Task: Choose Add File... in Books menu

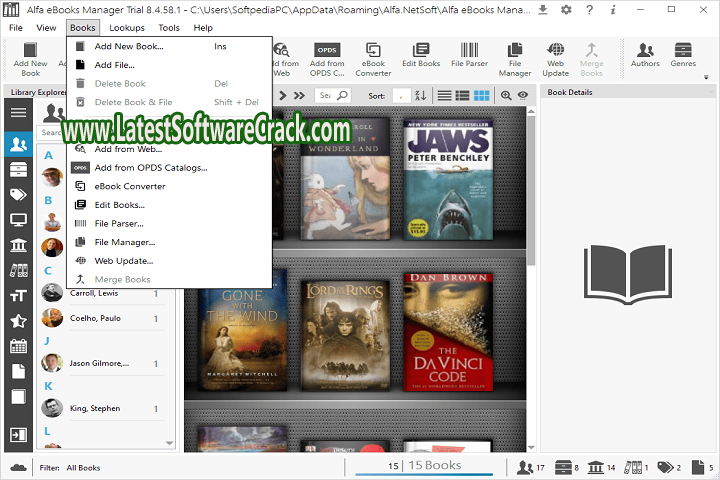Action: 169,65
